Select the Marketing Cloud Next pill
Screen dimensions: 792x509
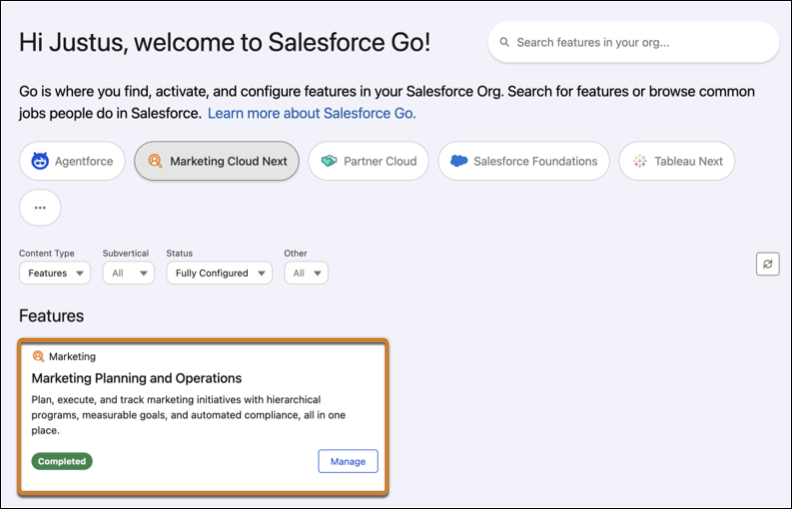coord(217,161)
